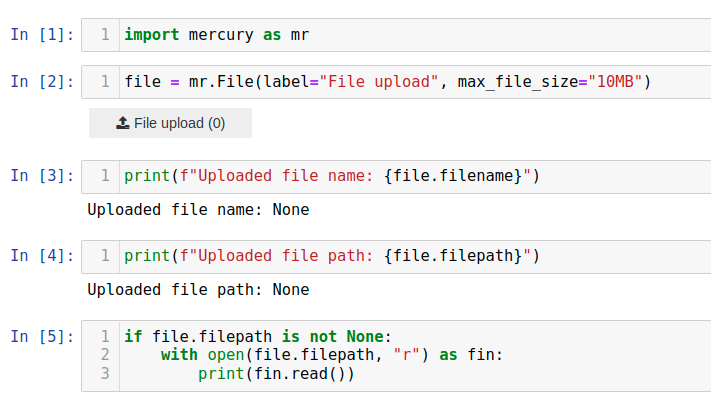The height and width of the screenshot is (397, 711).
Task: Click the "File upload" string in cell 2
Action: 379,82
